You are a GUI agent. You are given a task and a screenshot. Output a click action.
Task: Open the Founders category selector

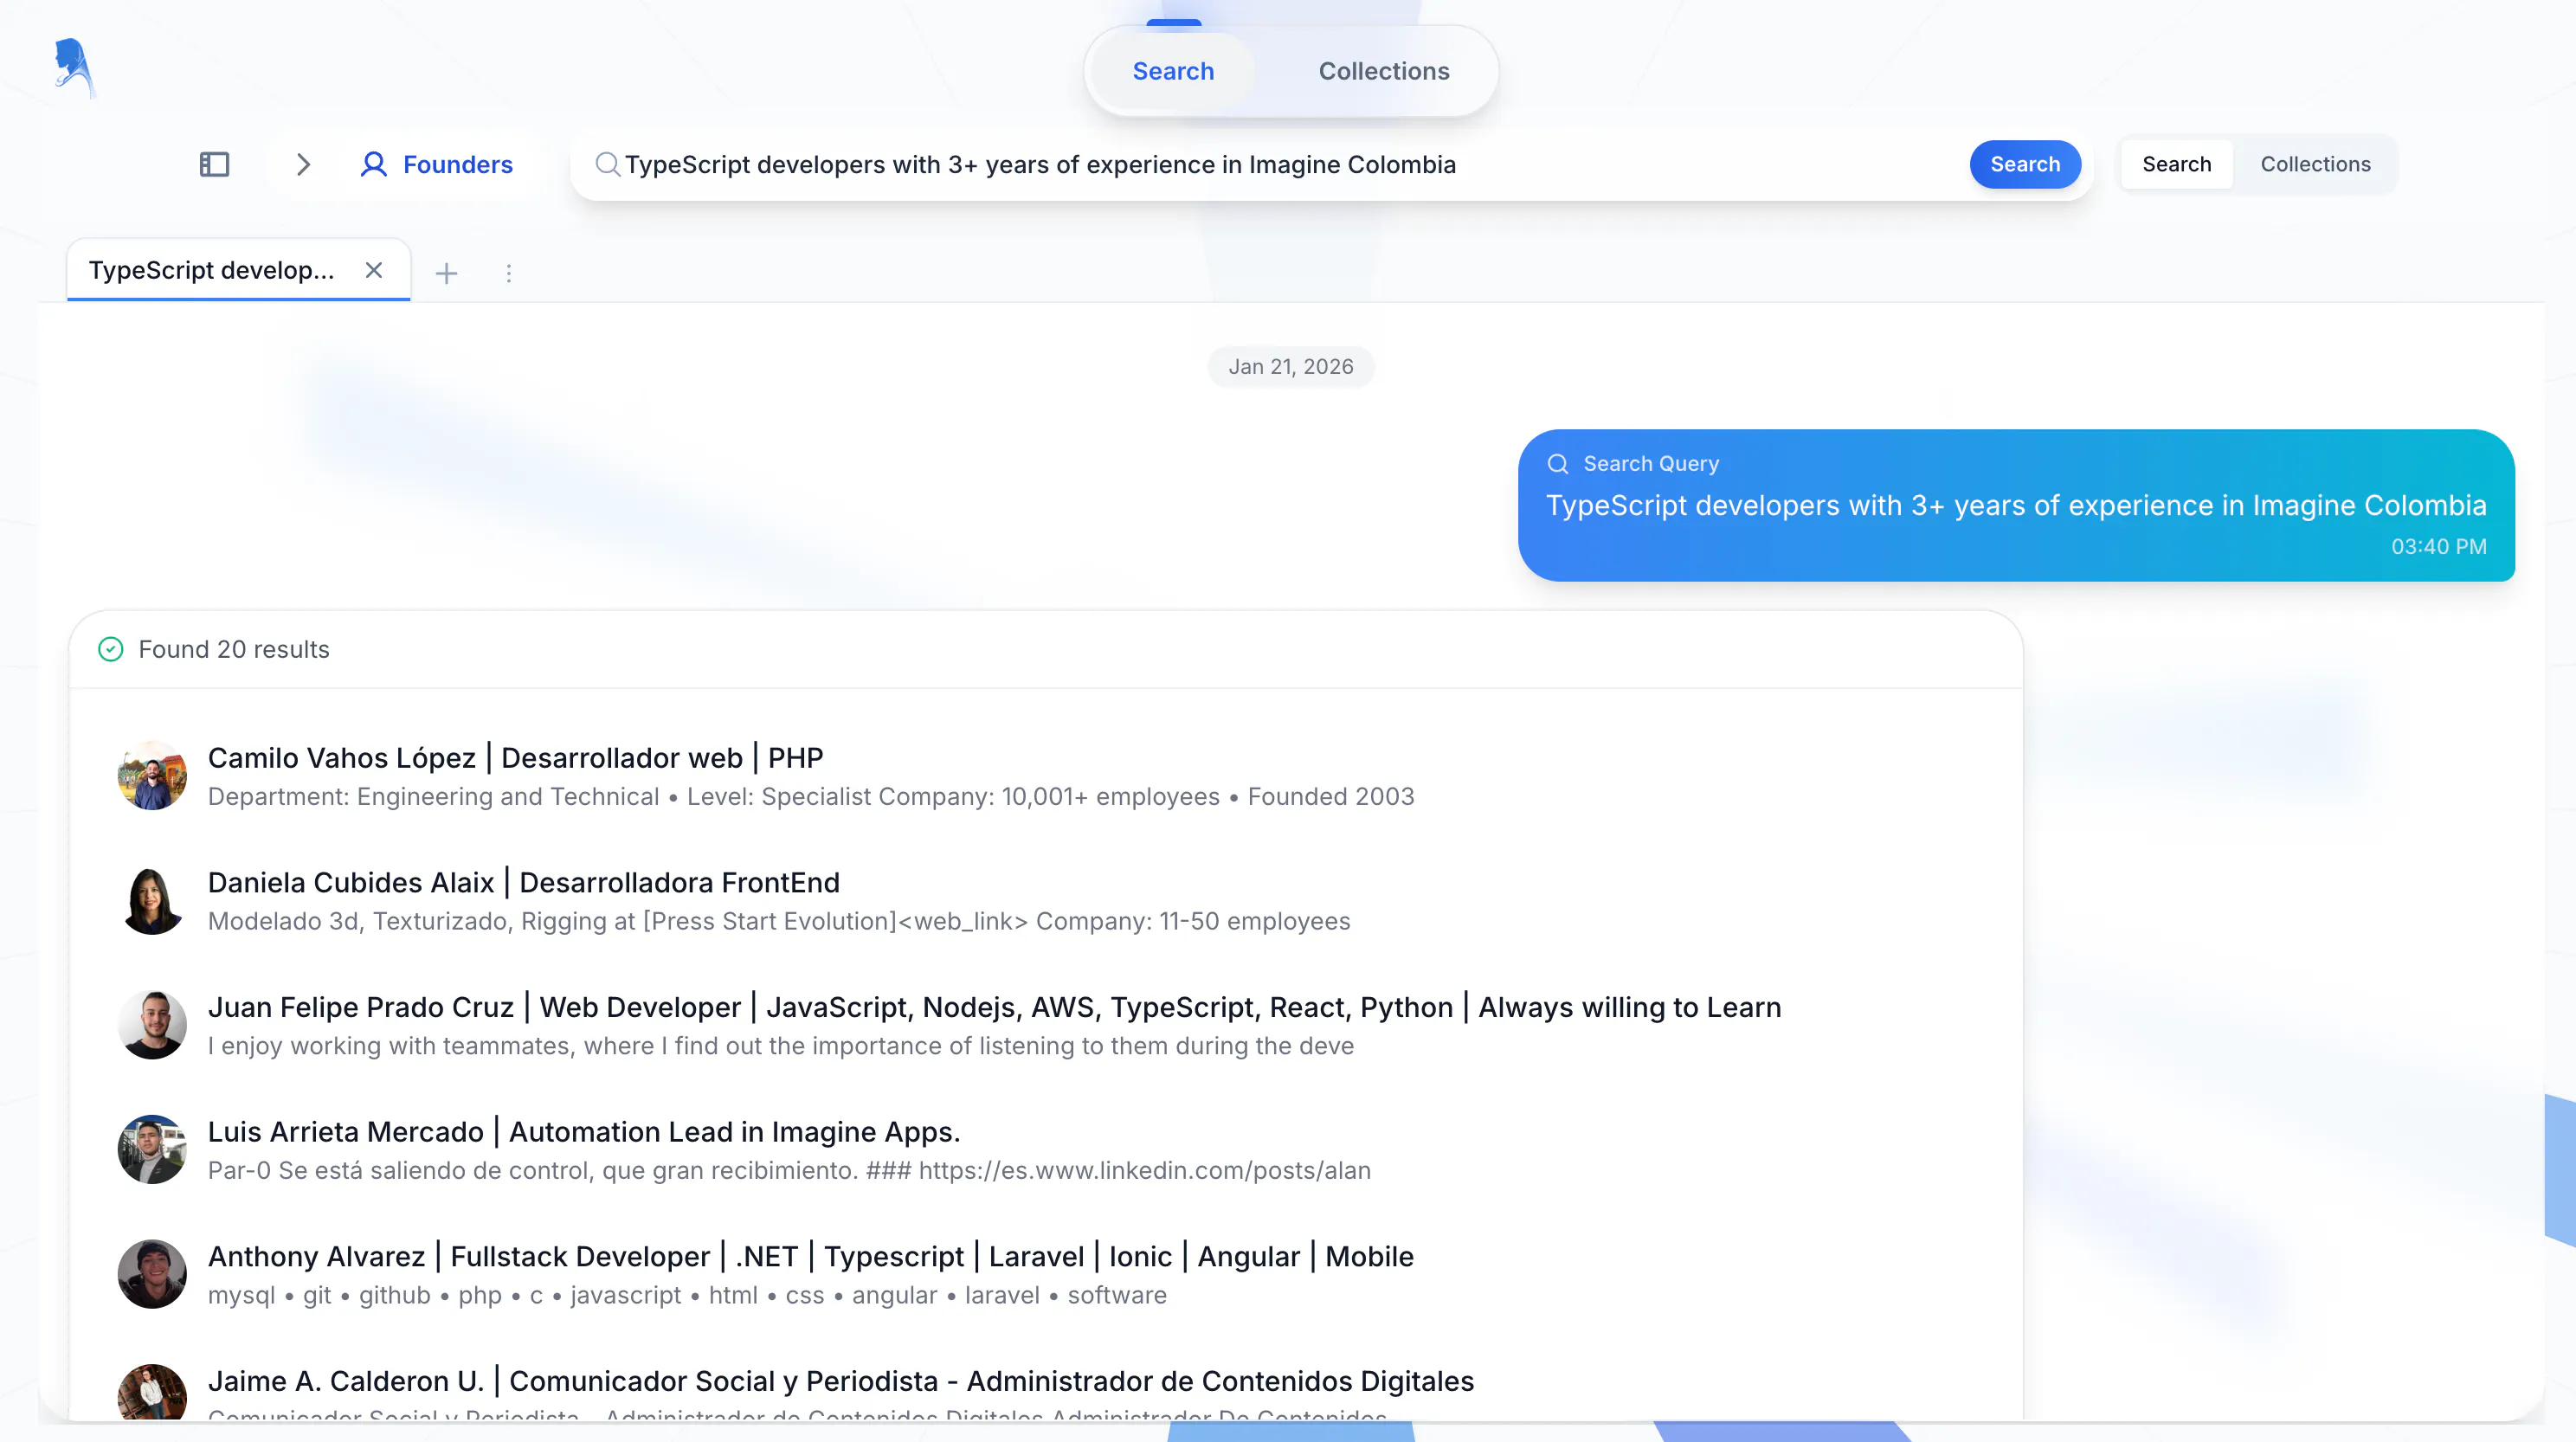[x=436, y=164]
